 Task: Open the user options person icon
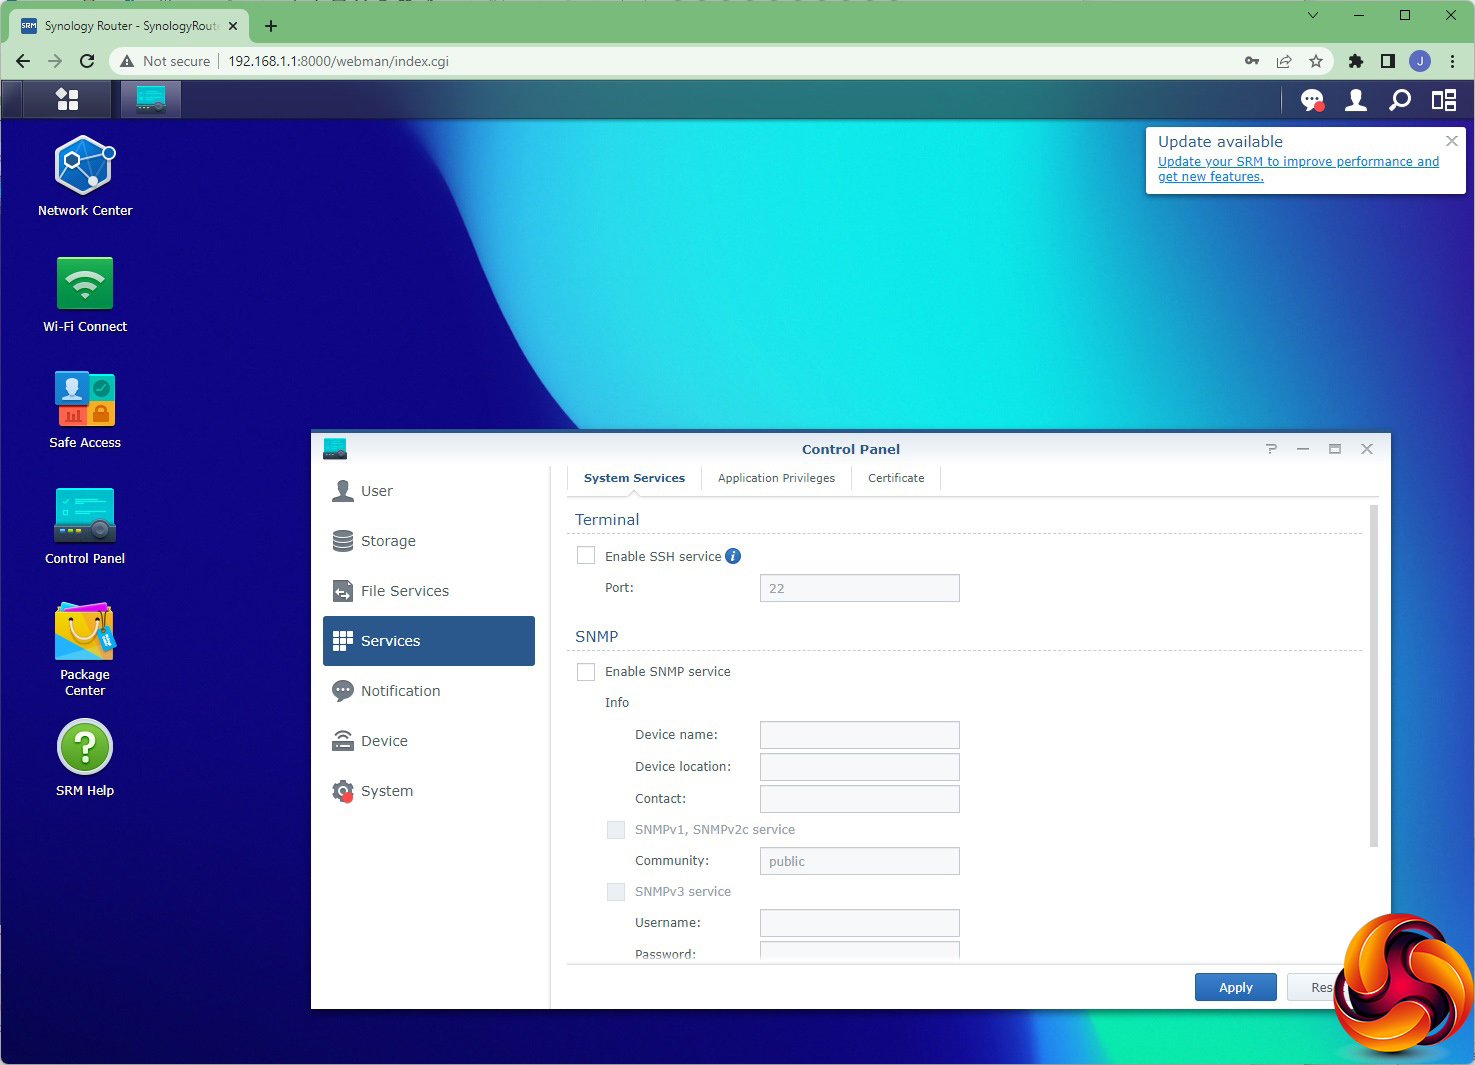pos(1356,100)
